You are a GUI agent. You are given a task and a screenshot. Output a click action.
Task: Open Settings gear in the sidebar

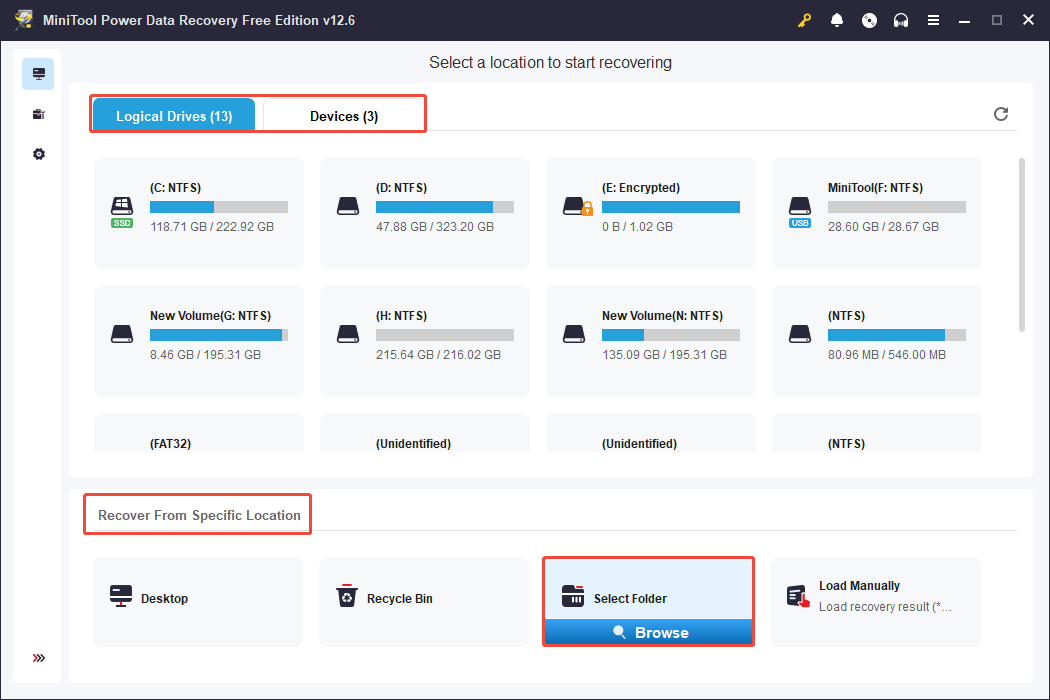(x=37, y=153)
